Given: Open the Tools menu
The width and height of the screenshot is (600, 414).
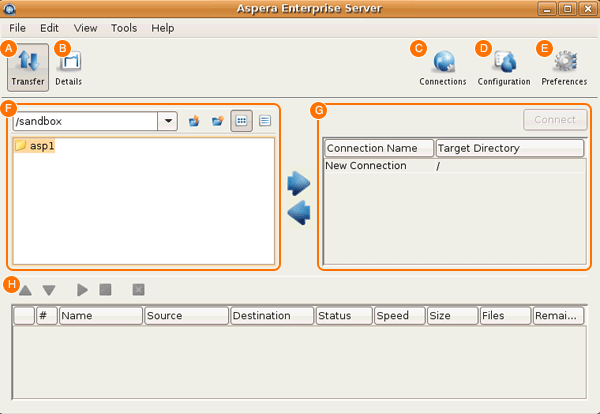Looking at the screenshot, I should pos(124,28).
